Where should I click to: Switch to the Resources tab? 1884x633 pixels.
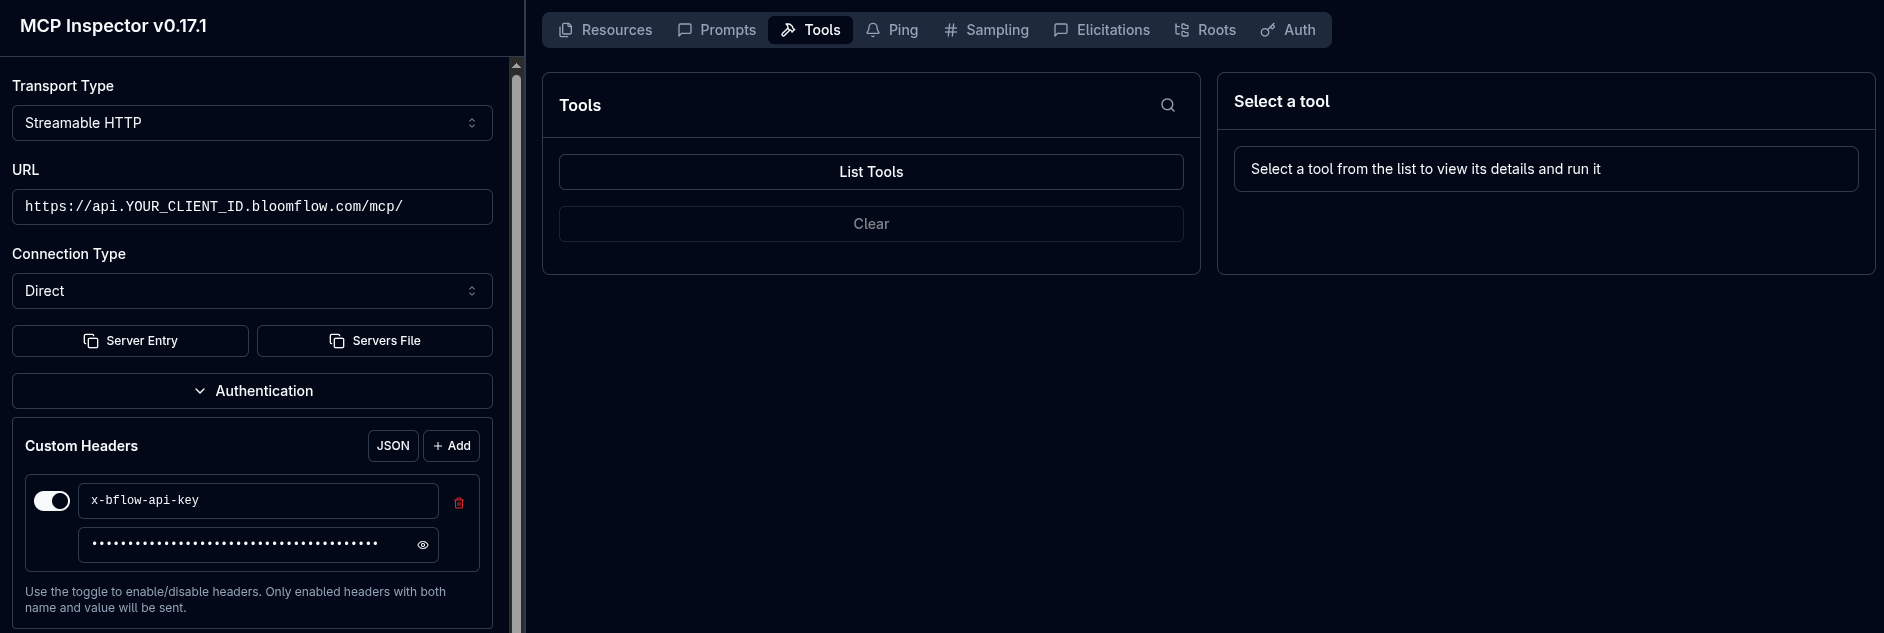pyautogui.click(x=605, y=30)
